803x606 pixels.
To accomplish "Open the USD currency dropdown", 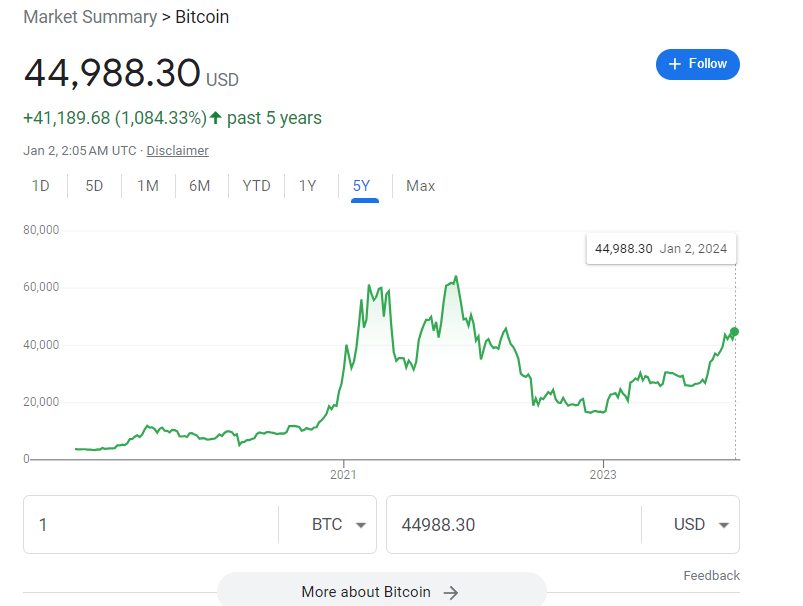I will click(701, 525).
